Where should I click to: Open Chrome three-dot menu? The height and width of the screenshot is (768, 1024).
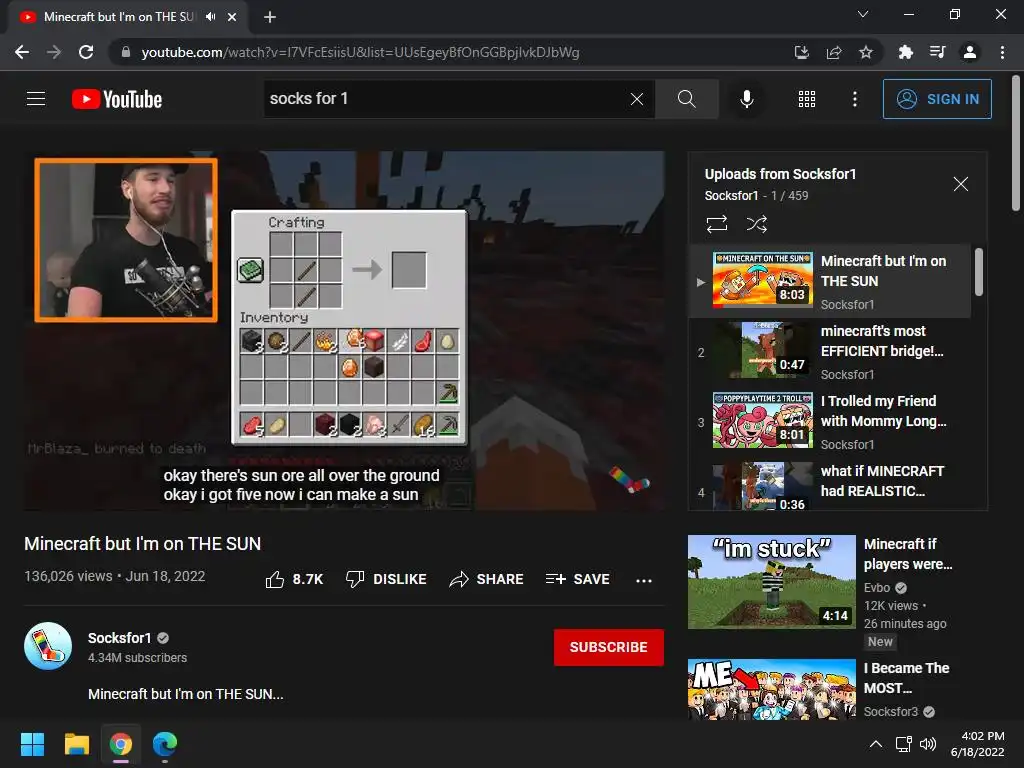click(1002, 52)
